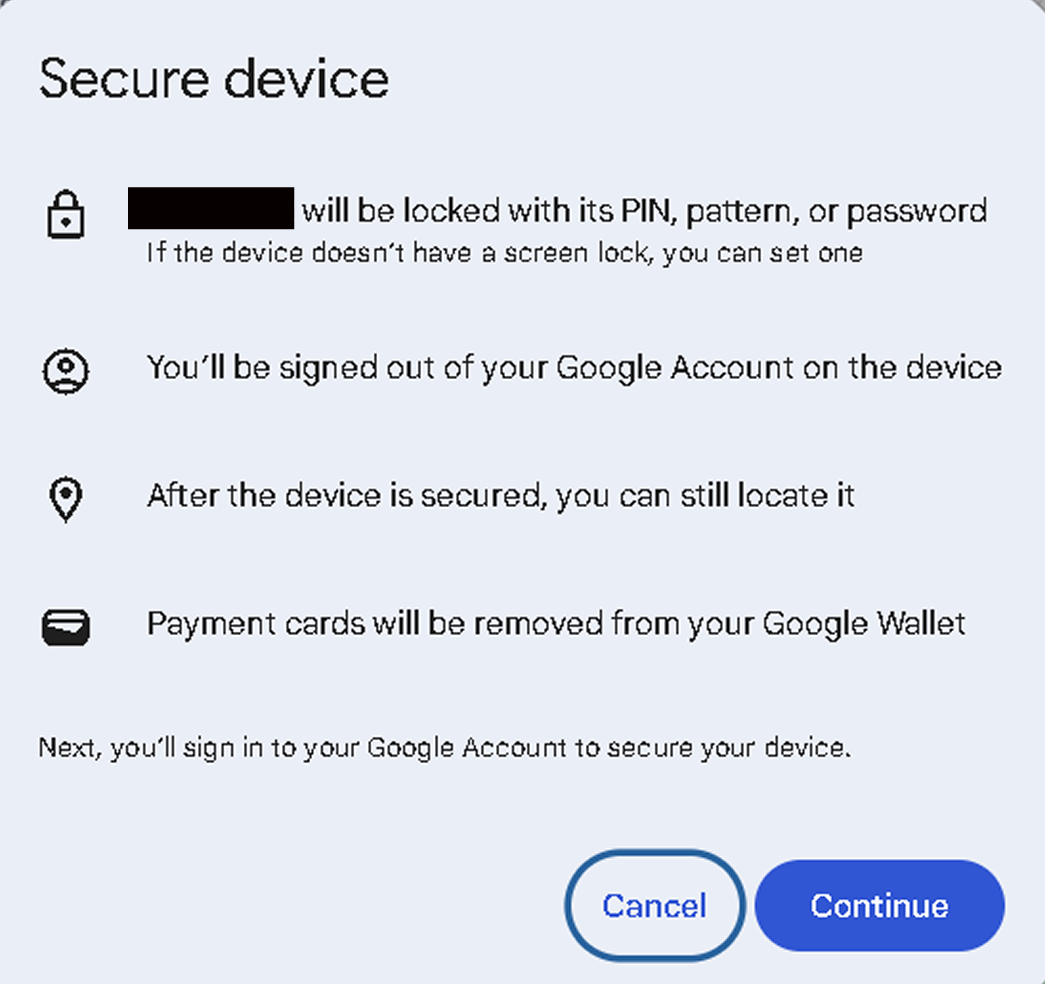The height and width of the screenshot is (984, 1046).
Task: Click 'You'll be signed out' line
Action: pos(574,368)
